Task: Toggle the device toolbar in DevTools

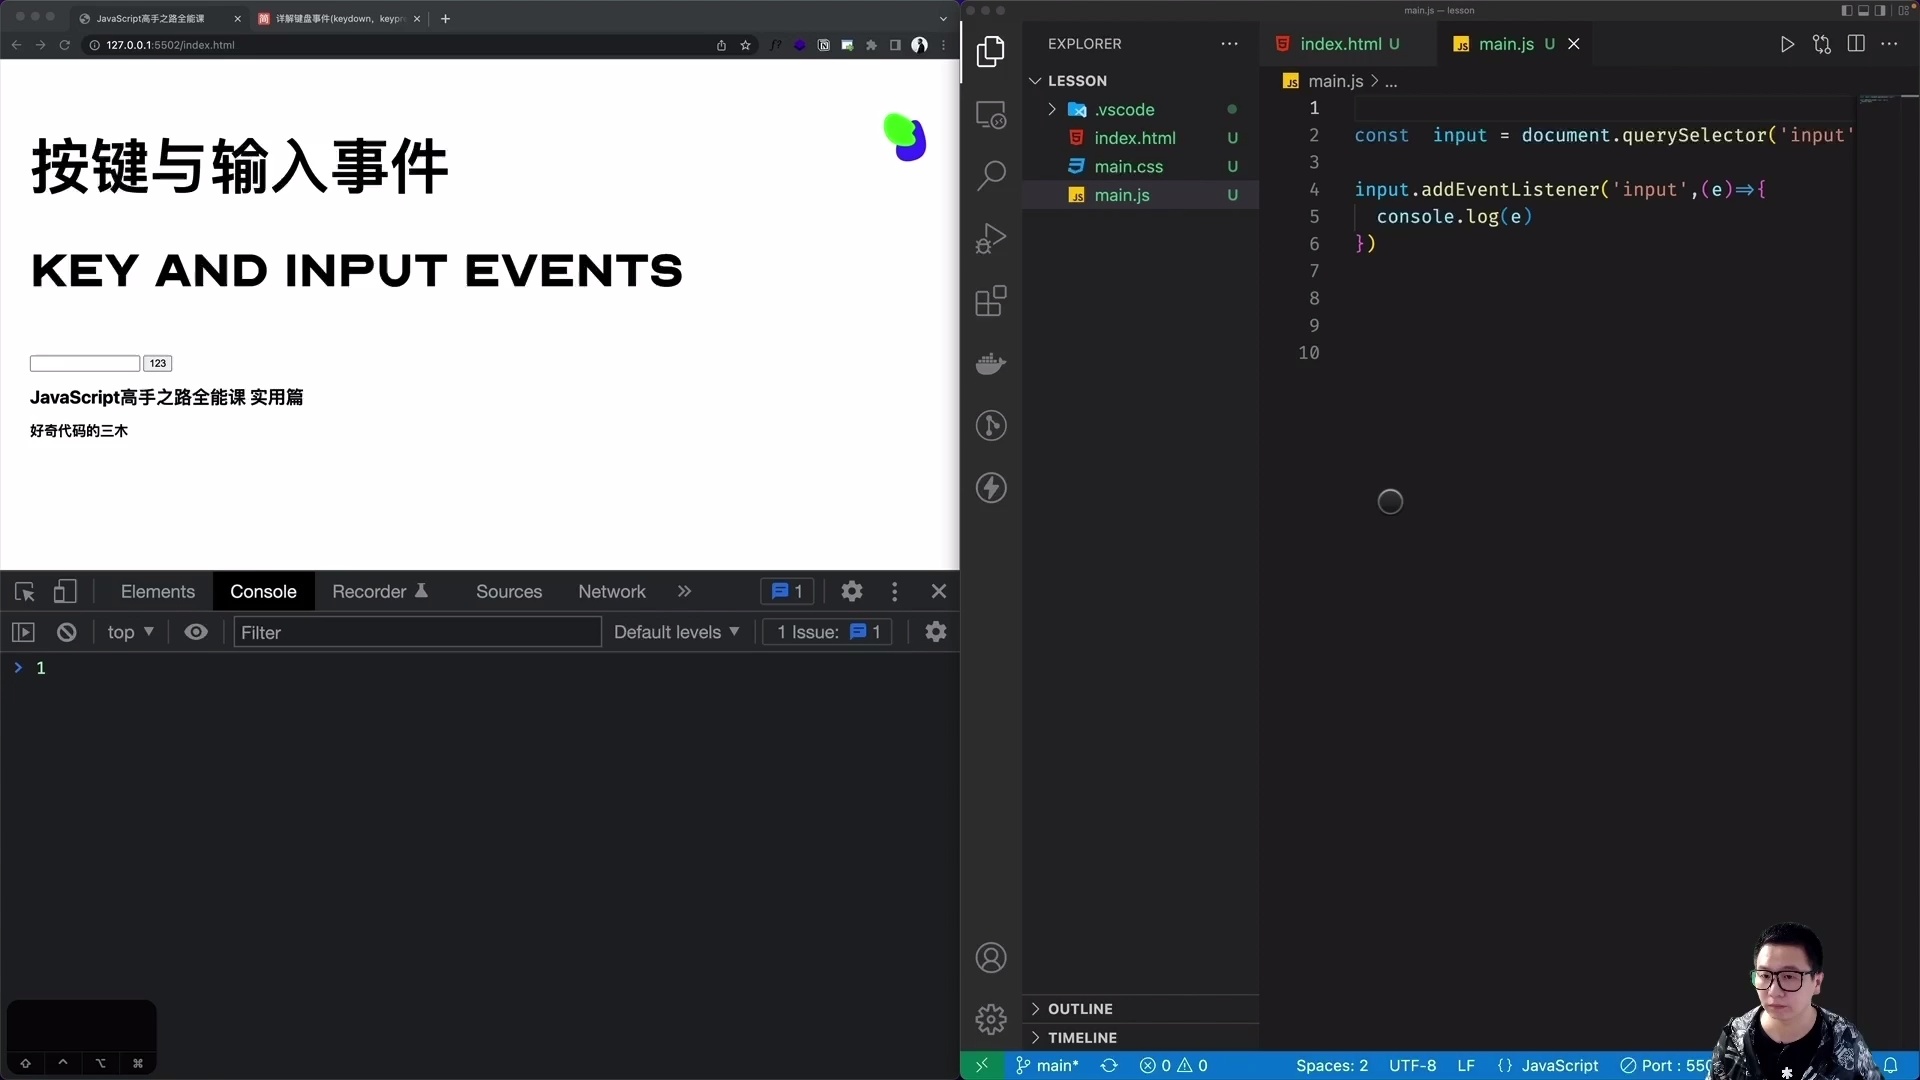Action: coord(65,591)
